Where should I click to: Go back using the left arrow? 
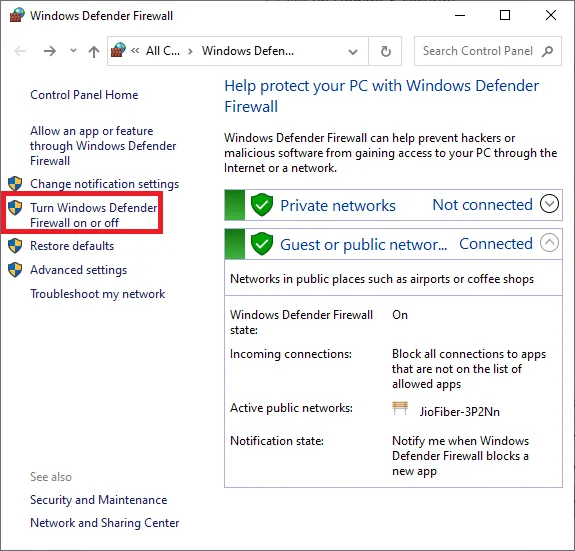pos(20,51)
